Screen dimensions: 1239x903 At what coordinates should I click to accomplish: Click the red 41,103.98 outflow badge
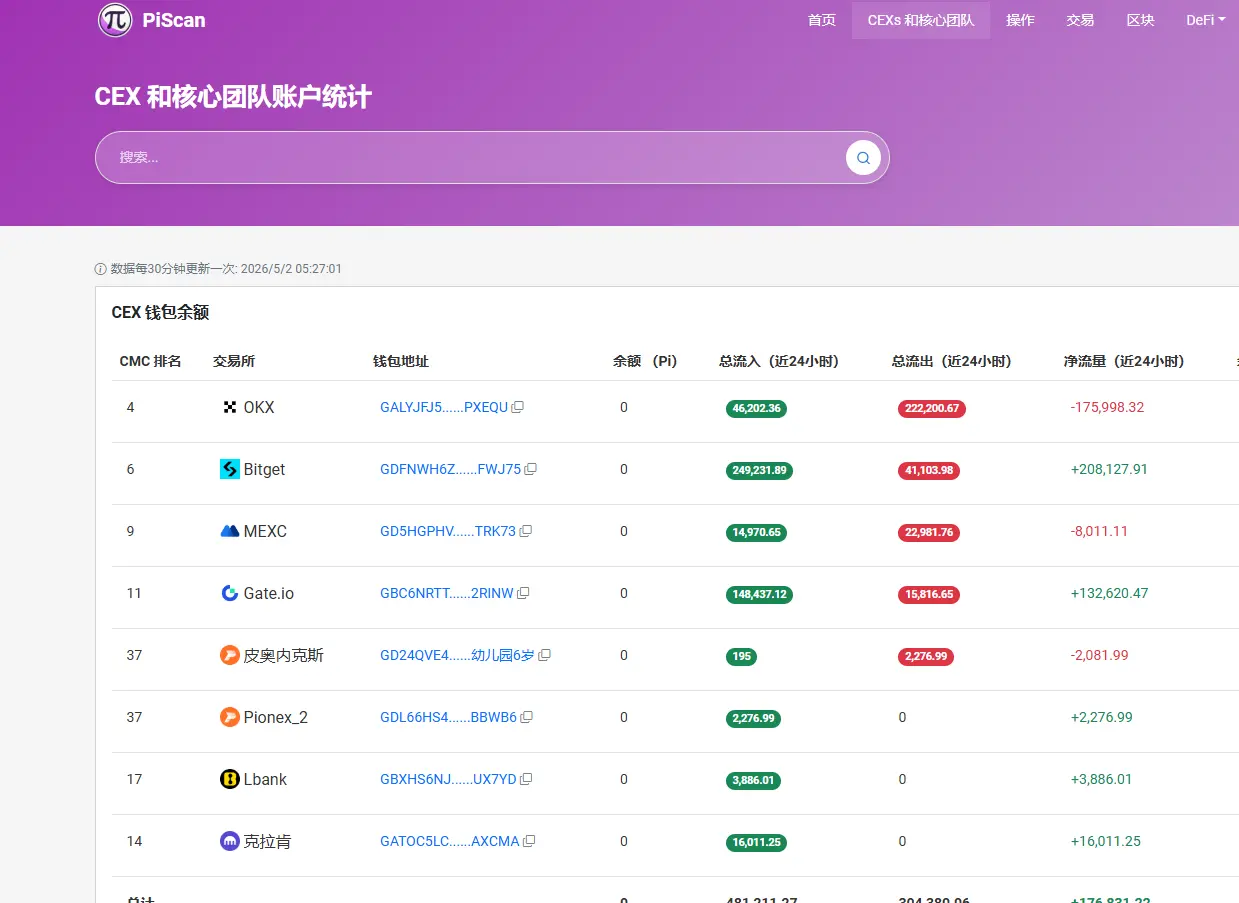click(x=929, y=470)
